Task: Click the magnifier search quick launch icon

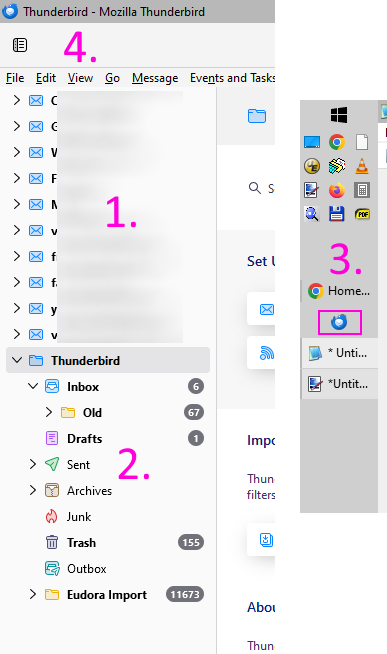Action: coord(312,214)
